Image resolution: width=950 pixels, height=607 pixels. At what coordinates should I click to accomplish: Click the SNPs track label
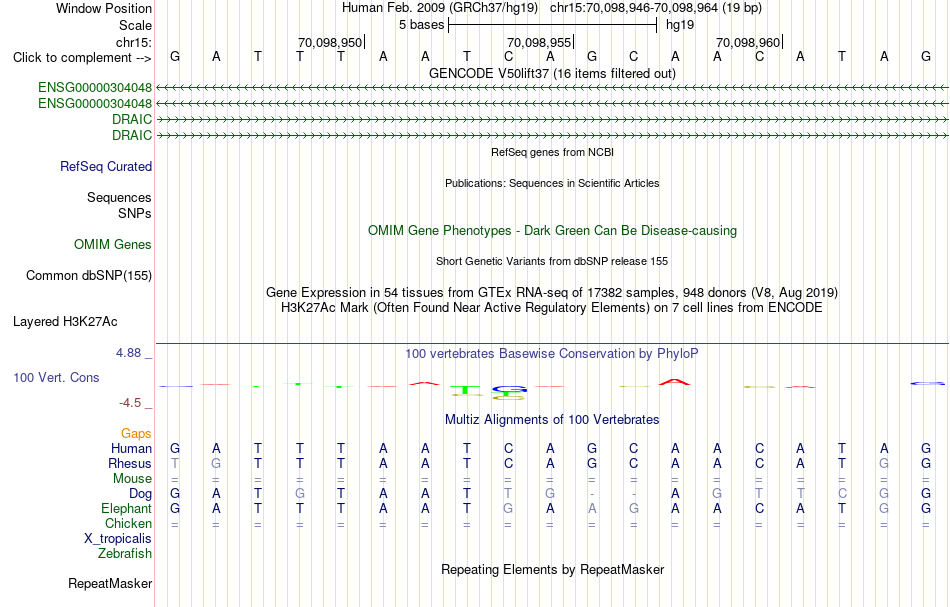[135, 213]
